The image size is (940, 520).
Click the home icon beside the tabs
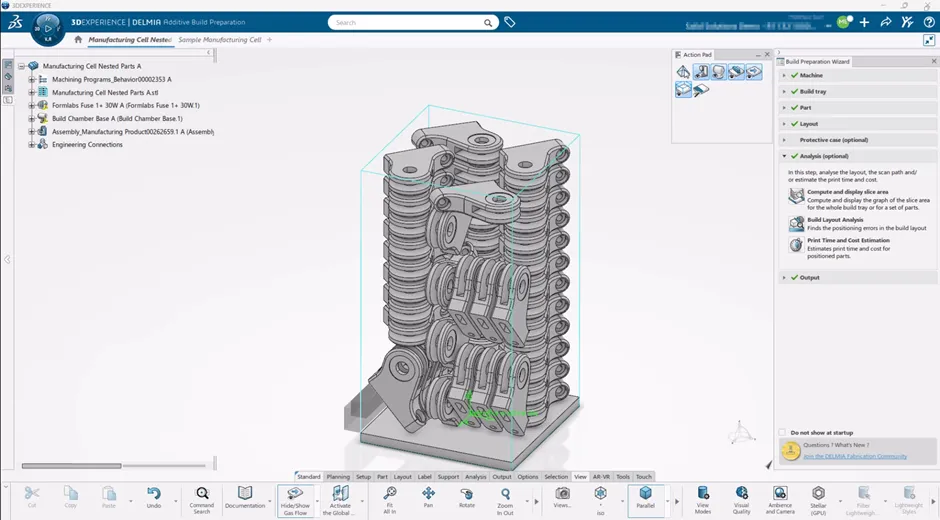coord(78,40)
